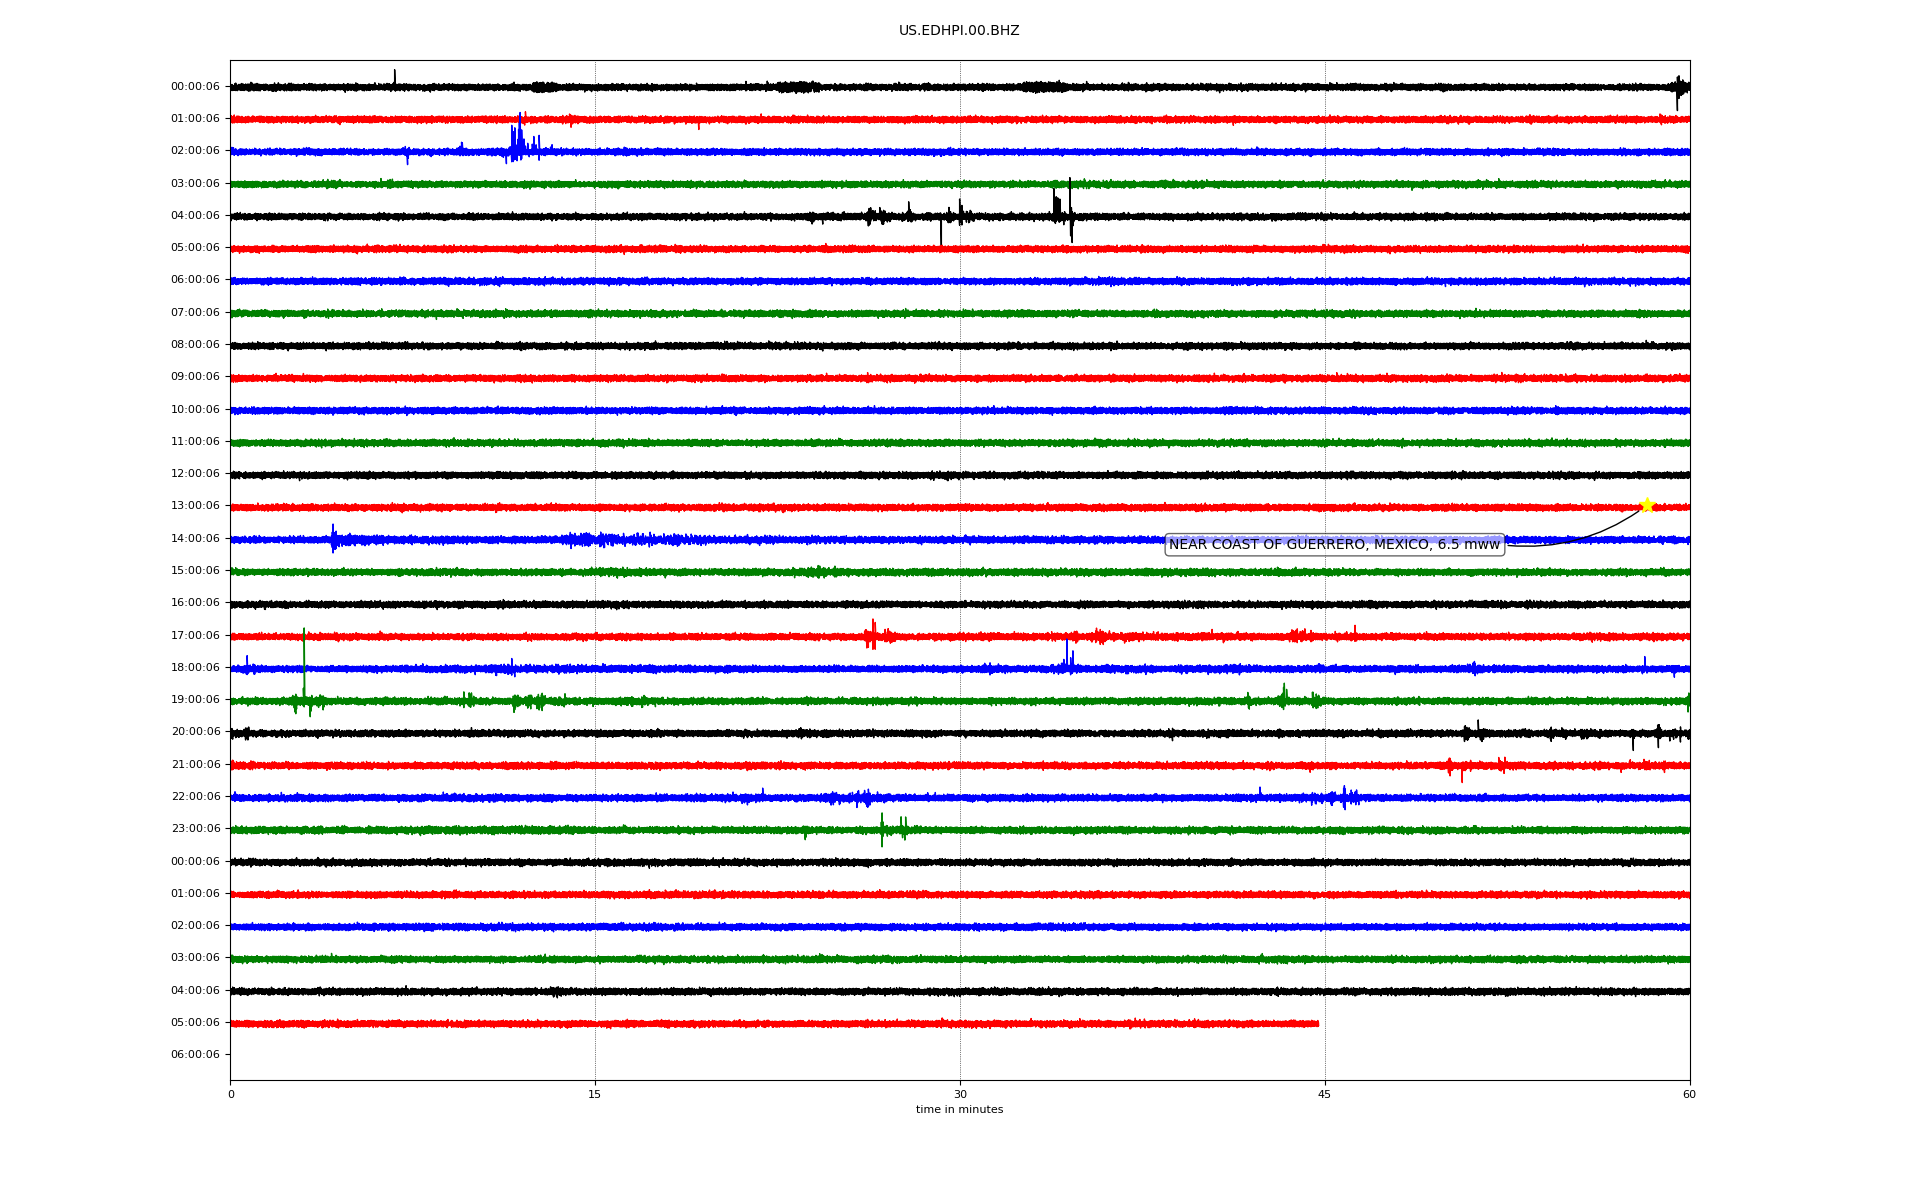
Task: Click the 15 minute tick label
Action: pyautogui.click(x=595, y=1094)
